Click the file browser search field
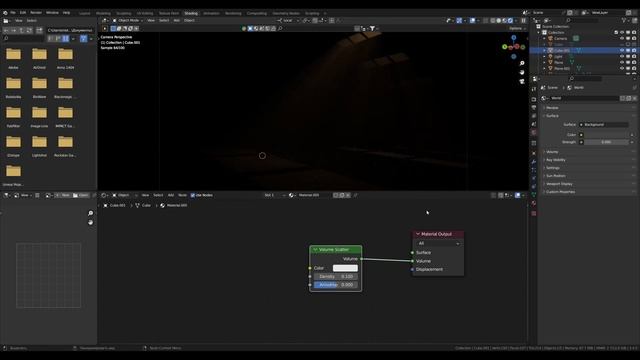Screen dimensions: 640x360 [x=24, y=38]
